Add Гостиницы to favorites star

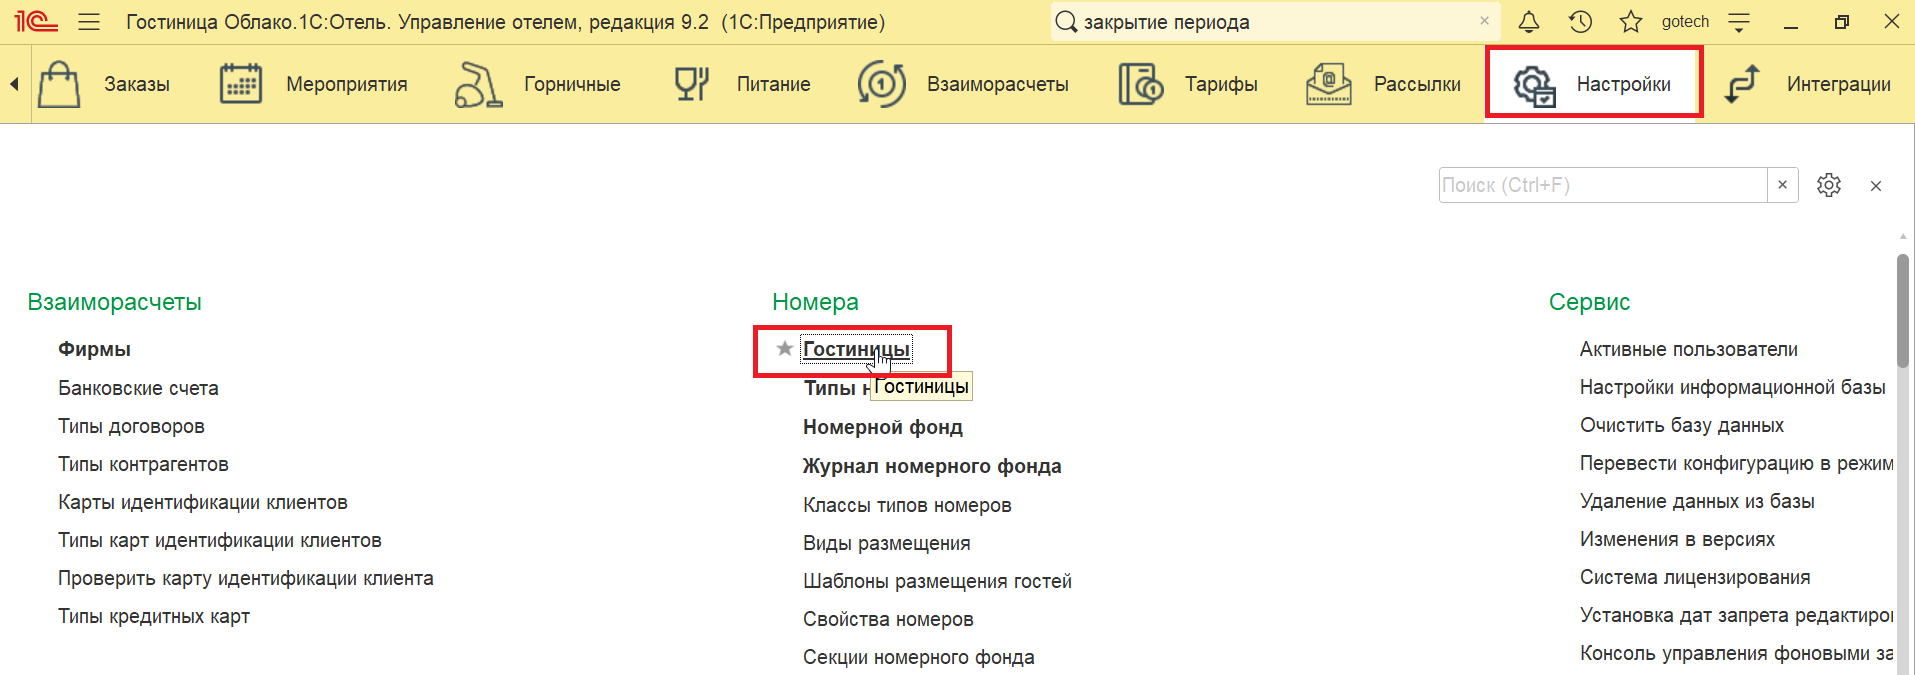pyautogui.click(x=785, y=349)
